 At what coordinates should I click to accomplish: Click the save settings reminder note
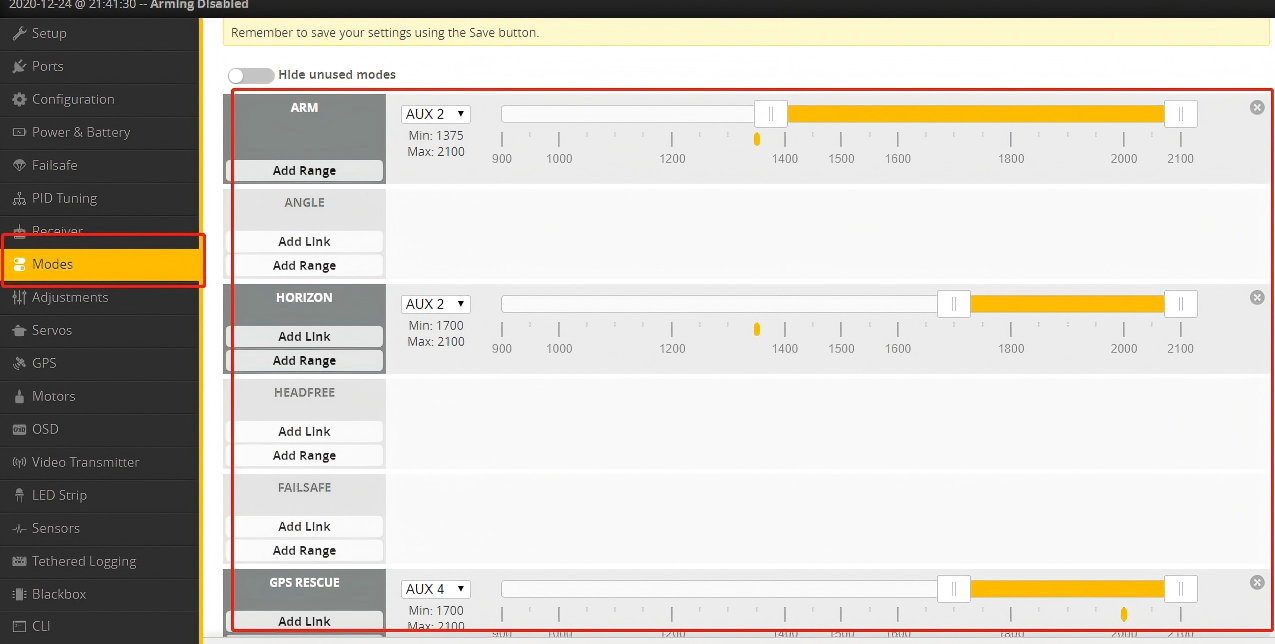point(747,32)
